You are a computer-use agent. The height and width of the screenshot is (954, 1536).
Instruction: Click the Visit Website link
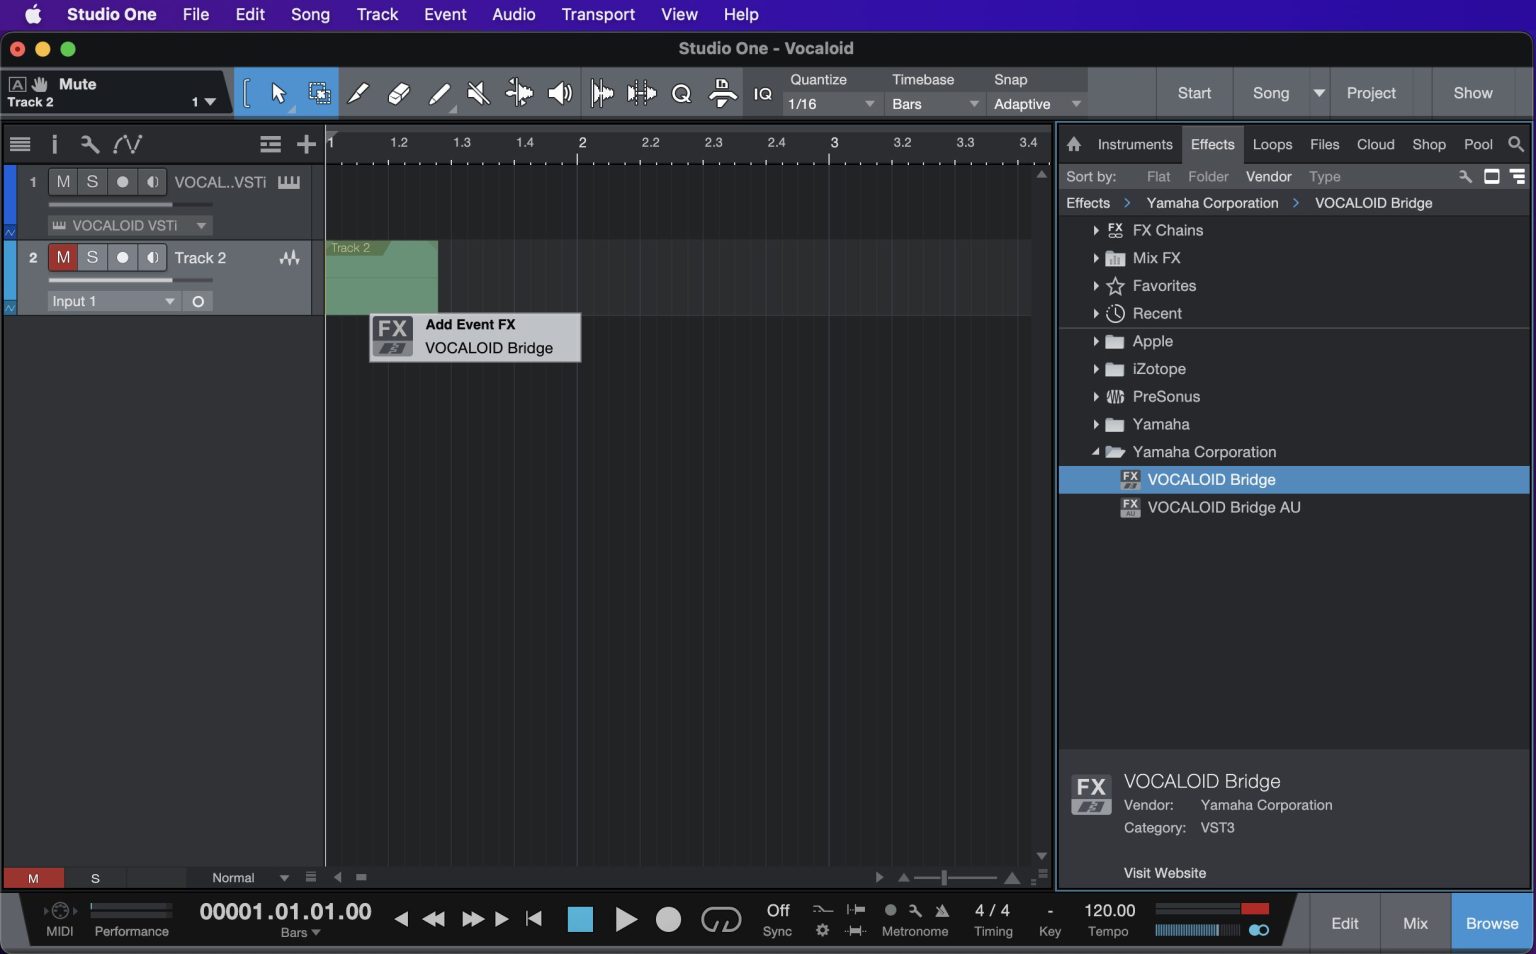pos(1164,873)
